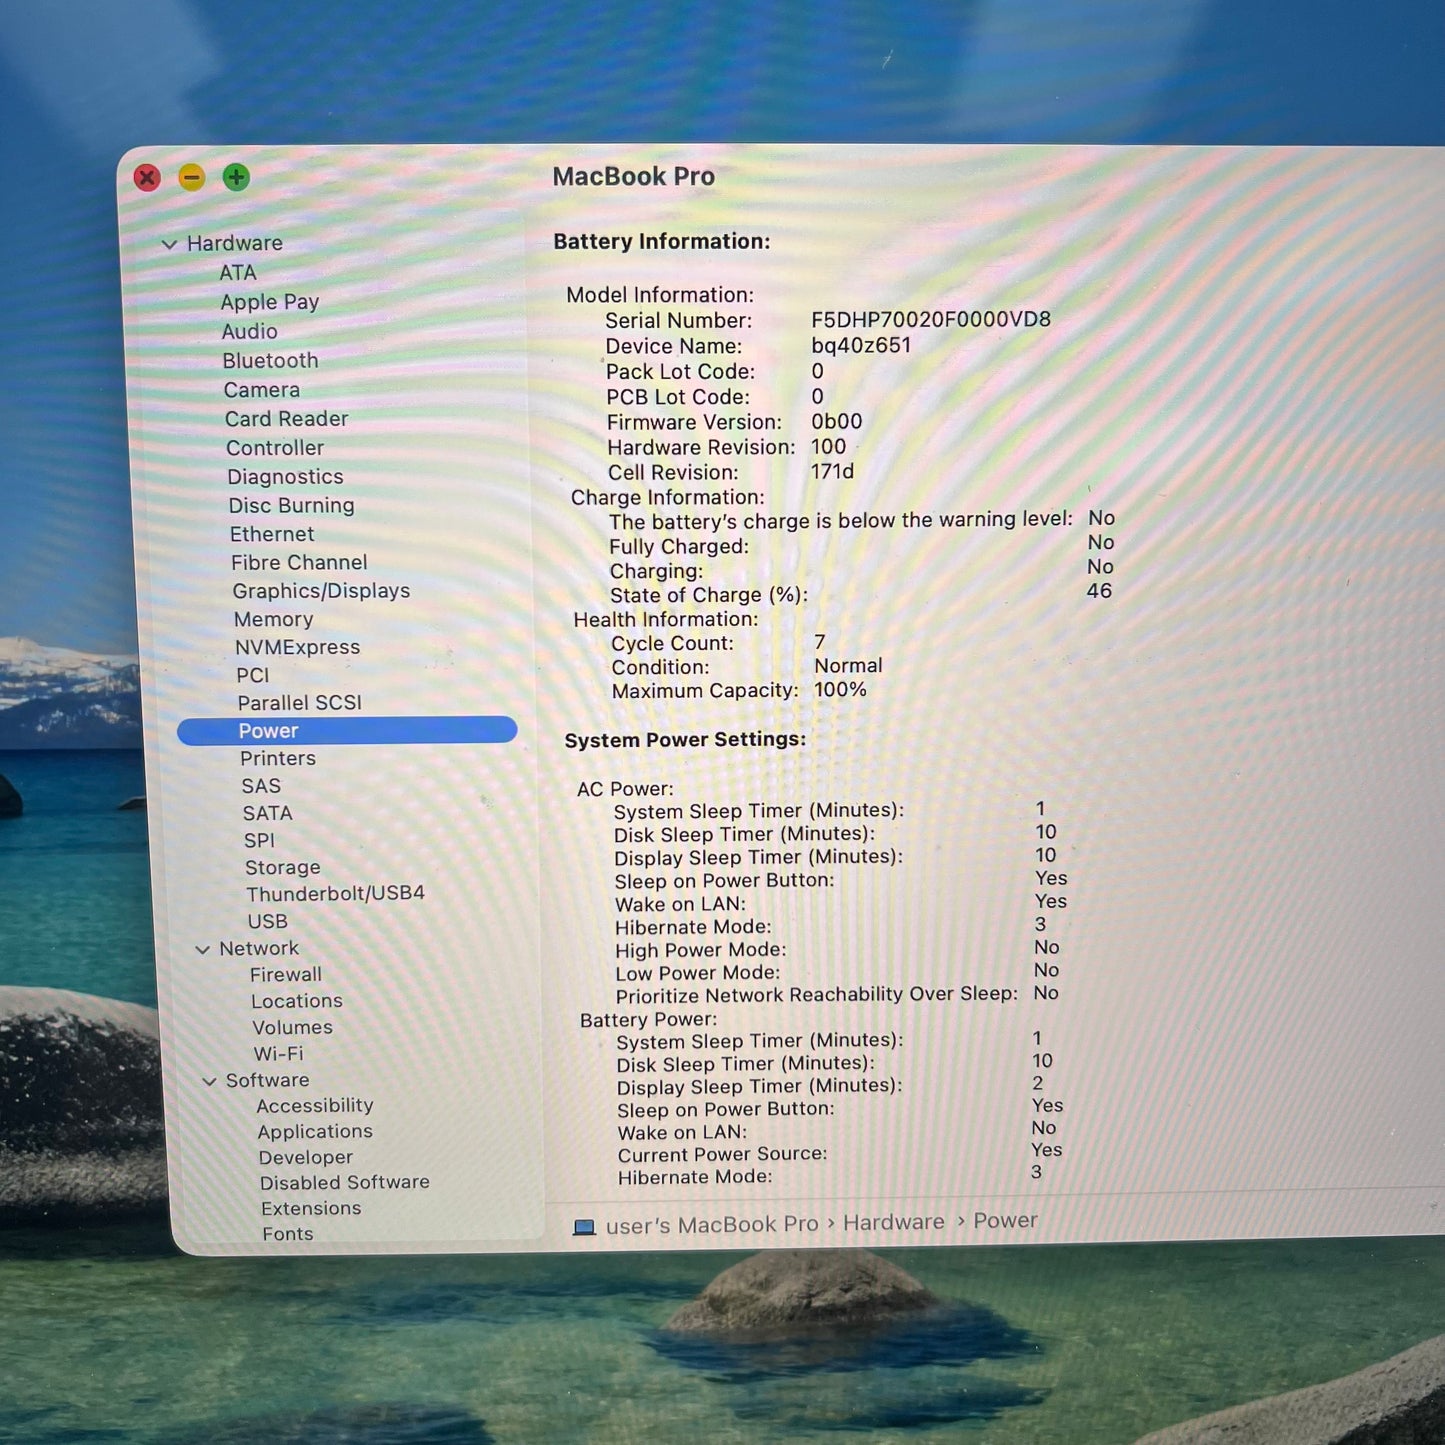Viewport: 1445px width, 1445px height.
Task: Click the Condition value Normal
Action: (848, 666)
